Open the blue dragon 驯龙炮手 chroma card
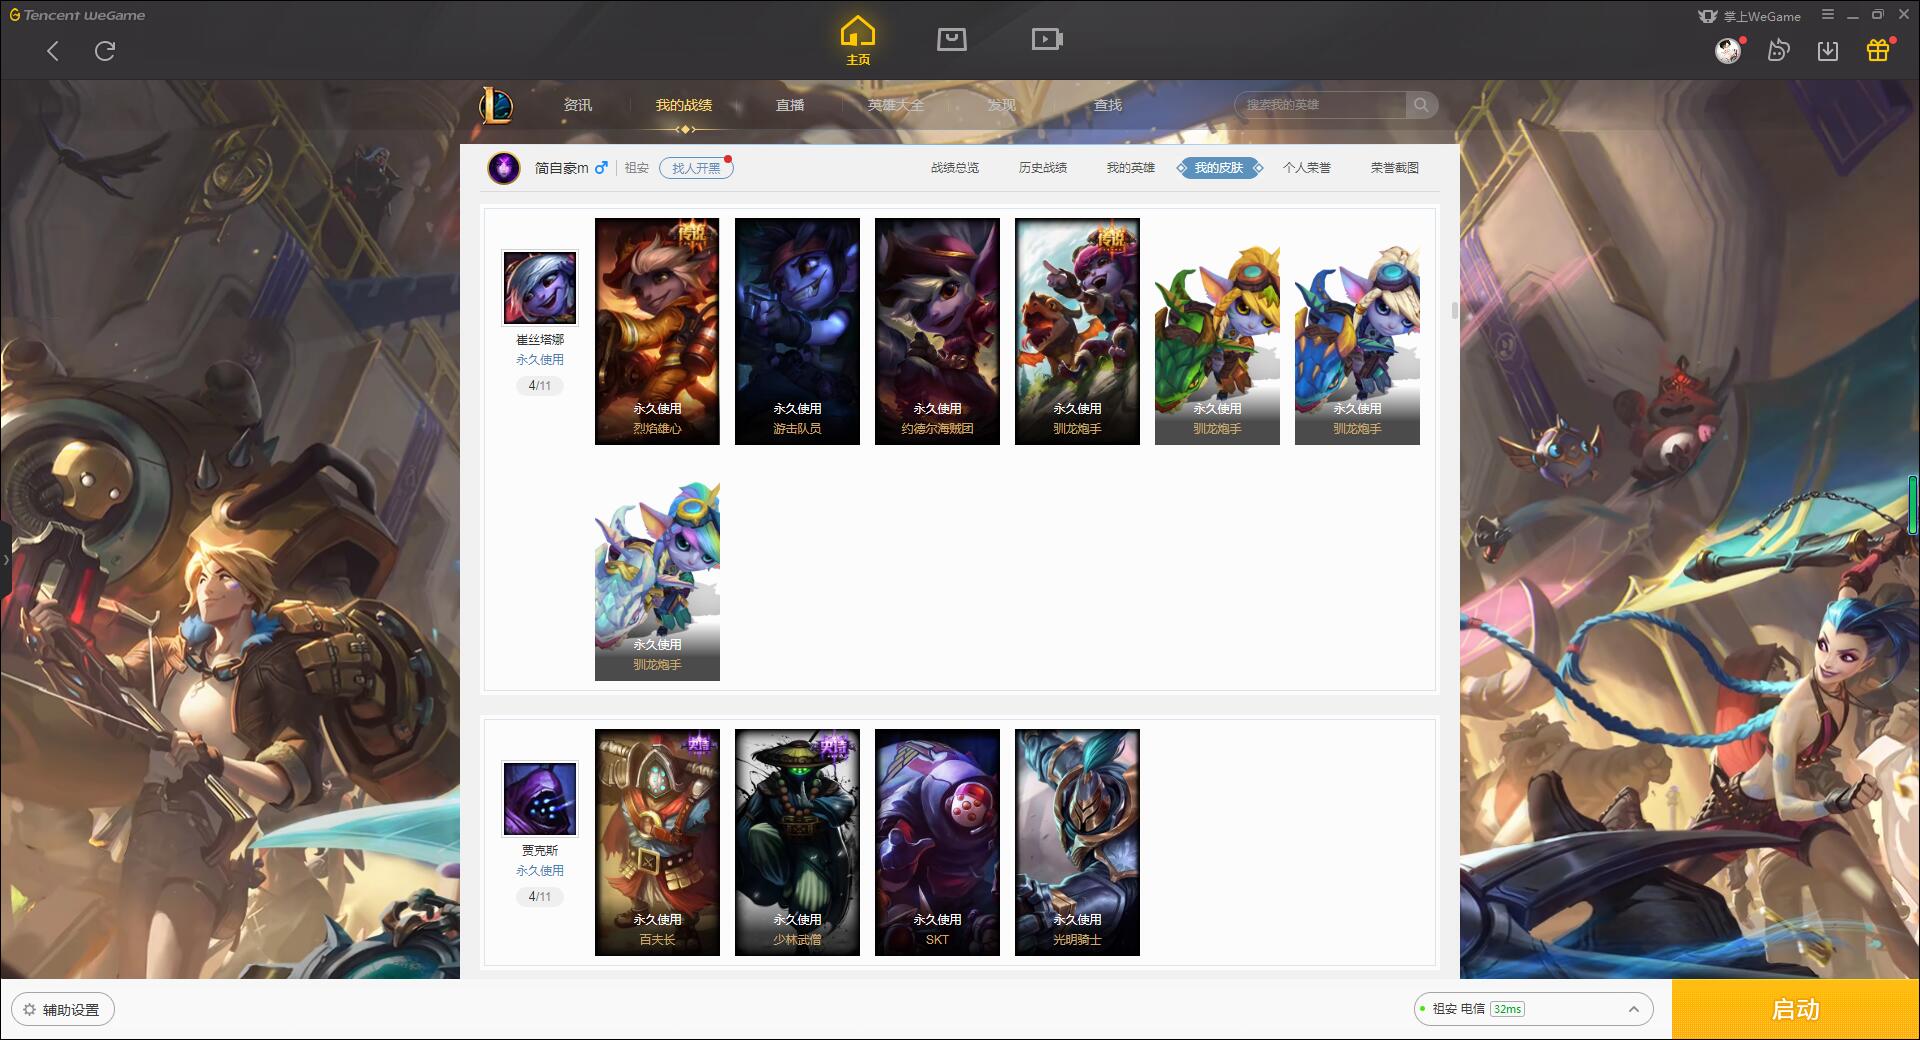The width and height of the screenshot is (1920, 1040). click(1357, 331)
